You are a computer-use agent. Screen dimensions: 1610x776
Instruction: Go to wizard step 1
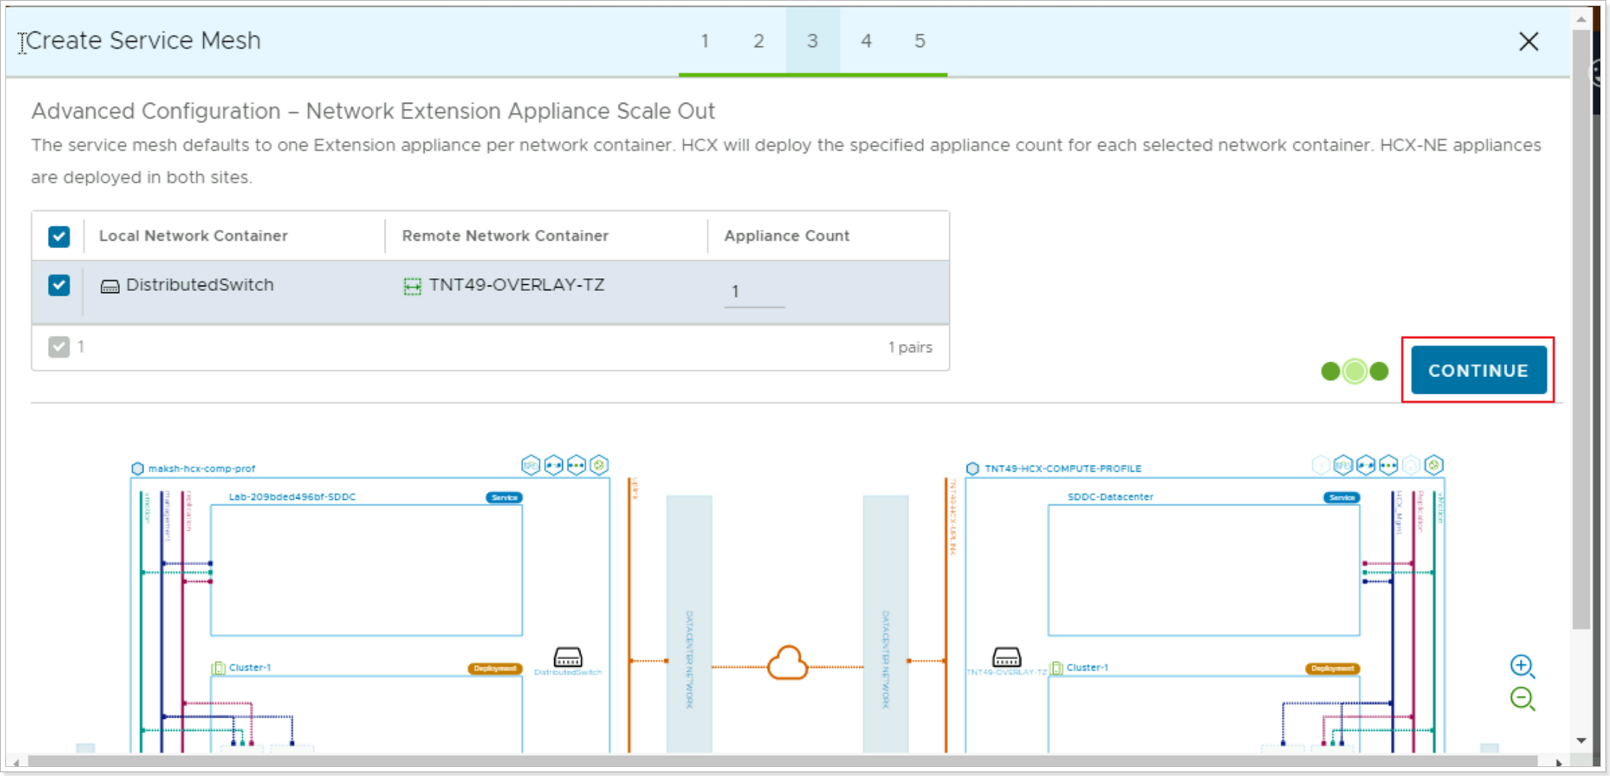click(705, 41)
